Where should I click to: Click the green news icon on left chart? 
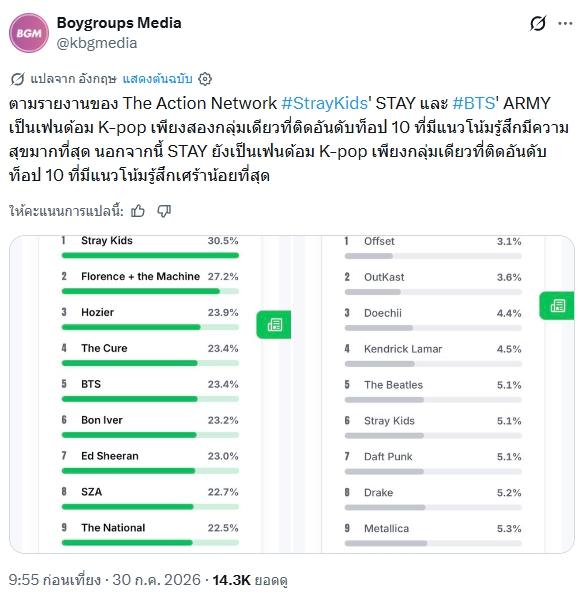click(x=274, y=324)
